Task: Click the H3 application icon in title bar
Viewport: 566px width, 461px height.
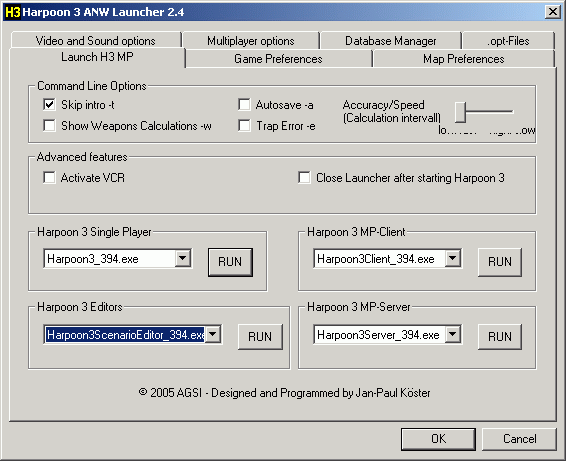Action: 13,12
